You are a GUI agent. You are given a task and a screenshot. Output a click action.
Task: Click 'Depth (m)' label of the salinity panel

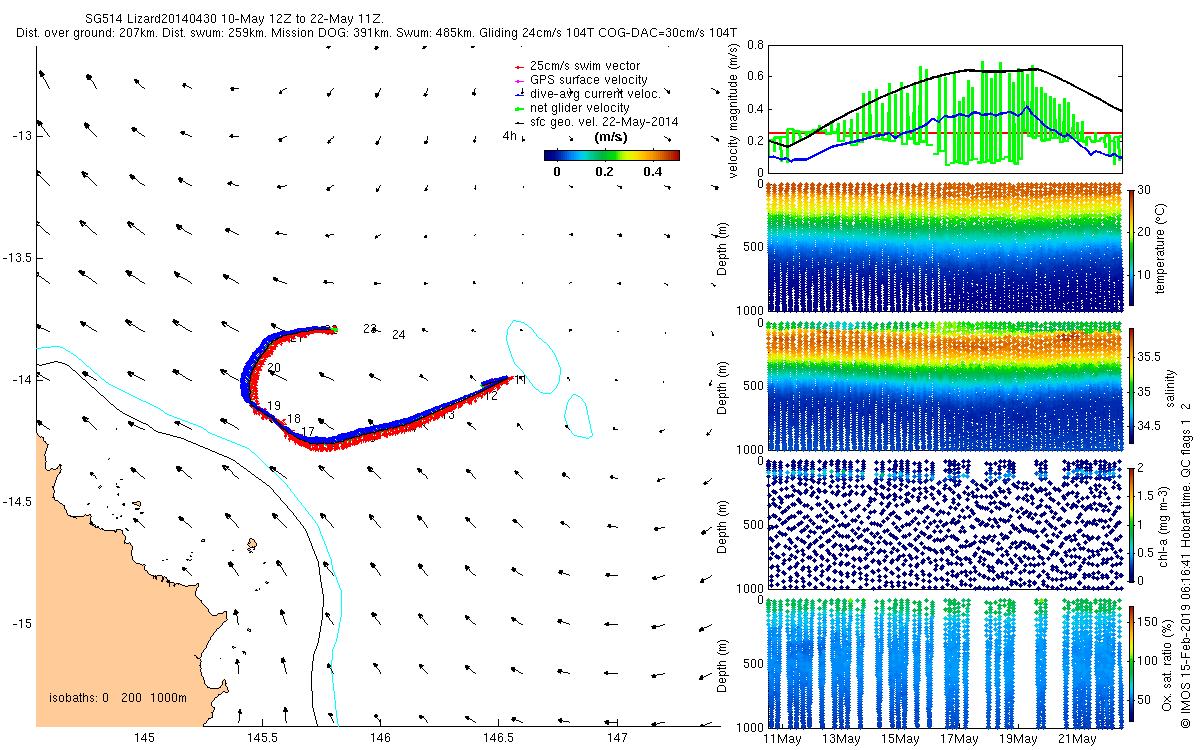723,387
